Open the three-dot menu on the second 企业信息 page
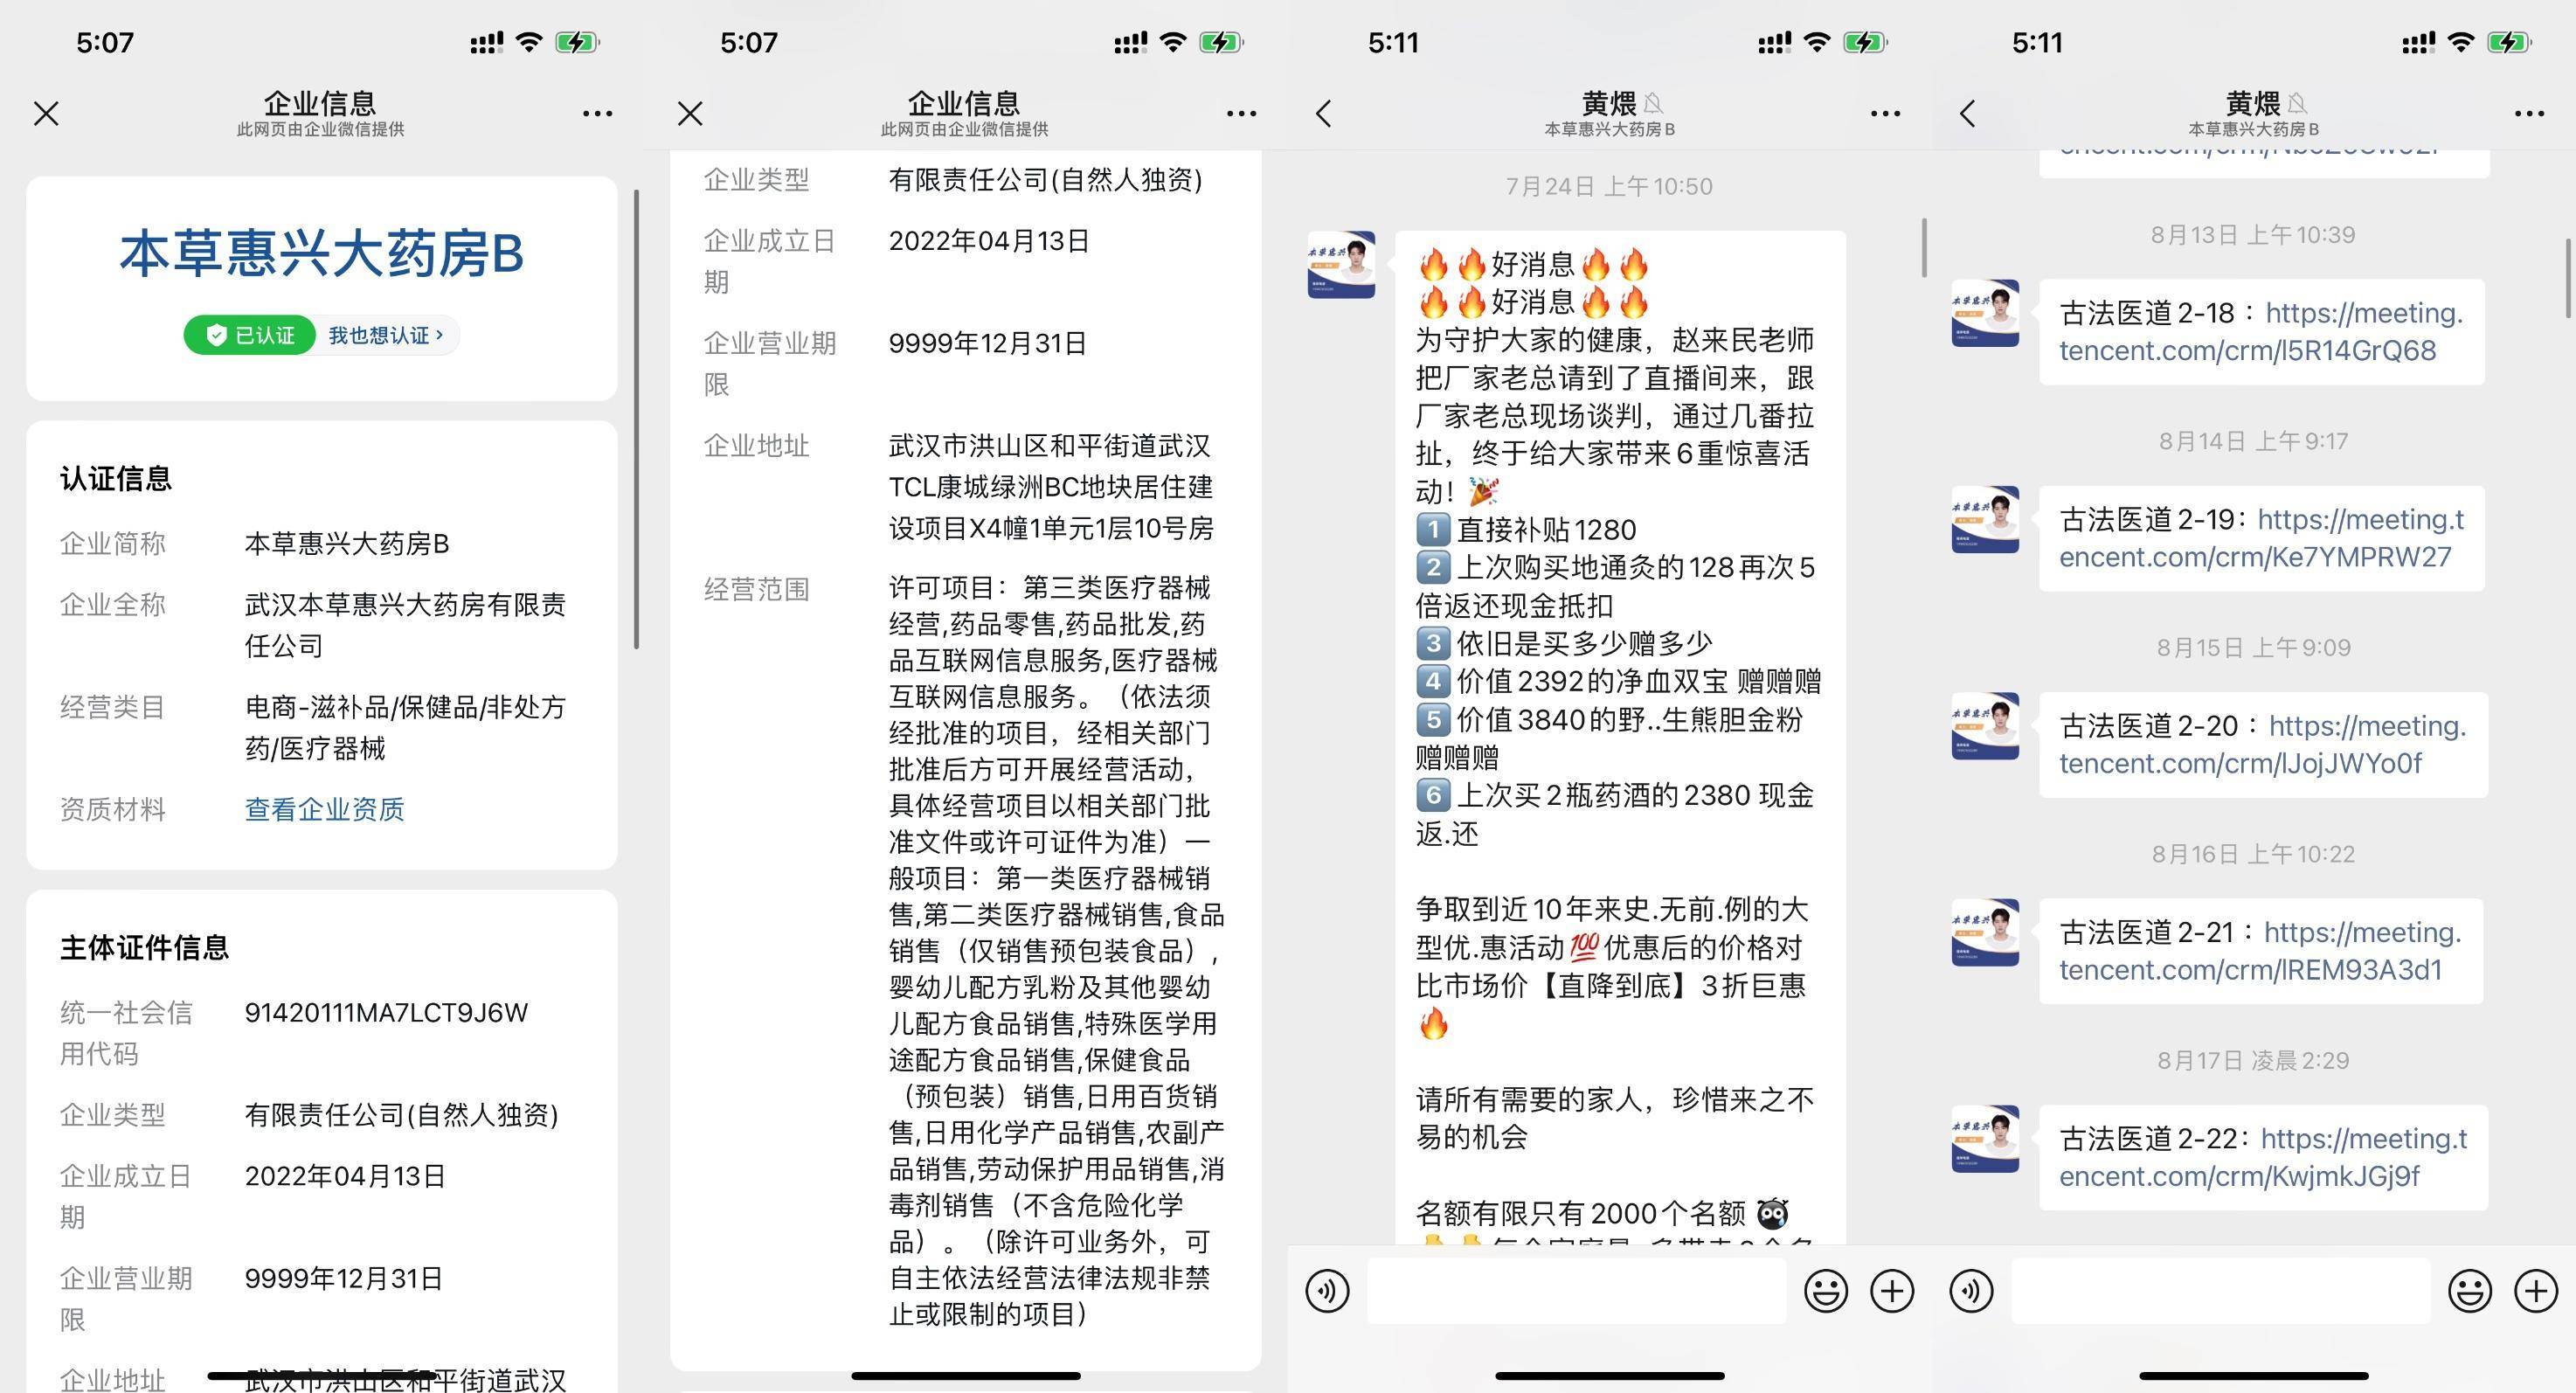This screenshot has width=2576, height=1393. (x=1241, y=113)
